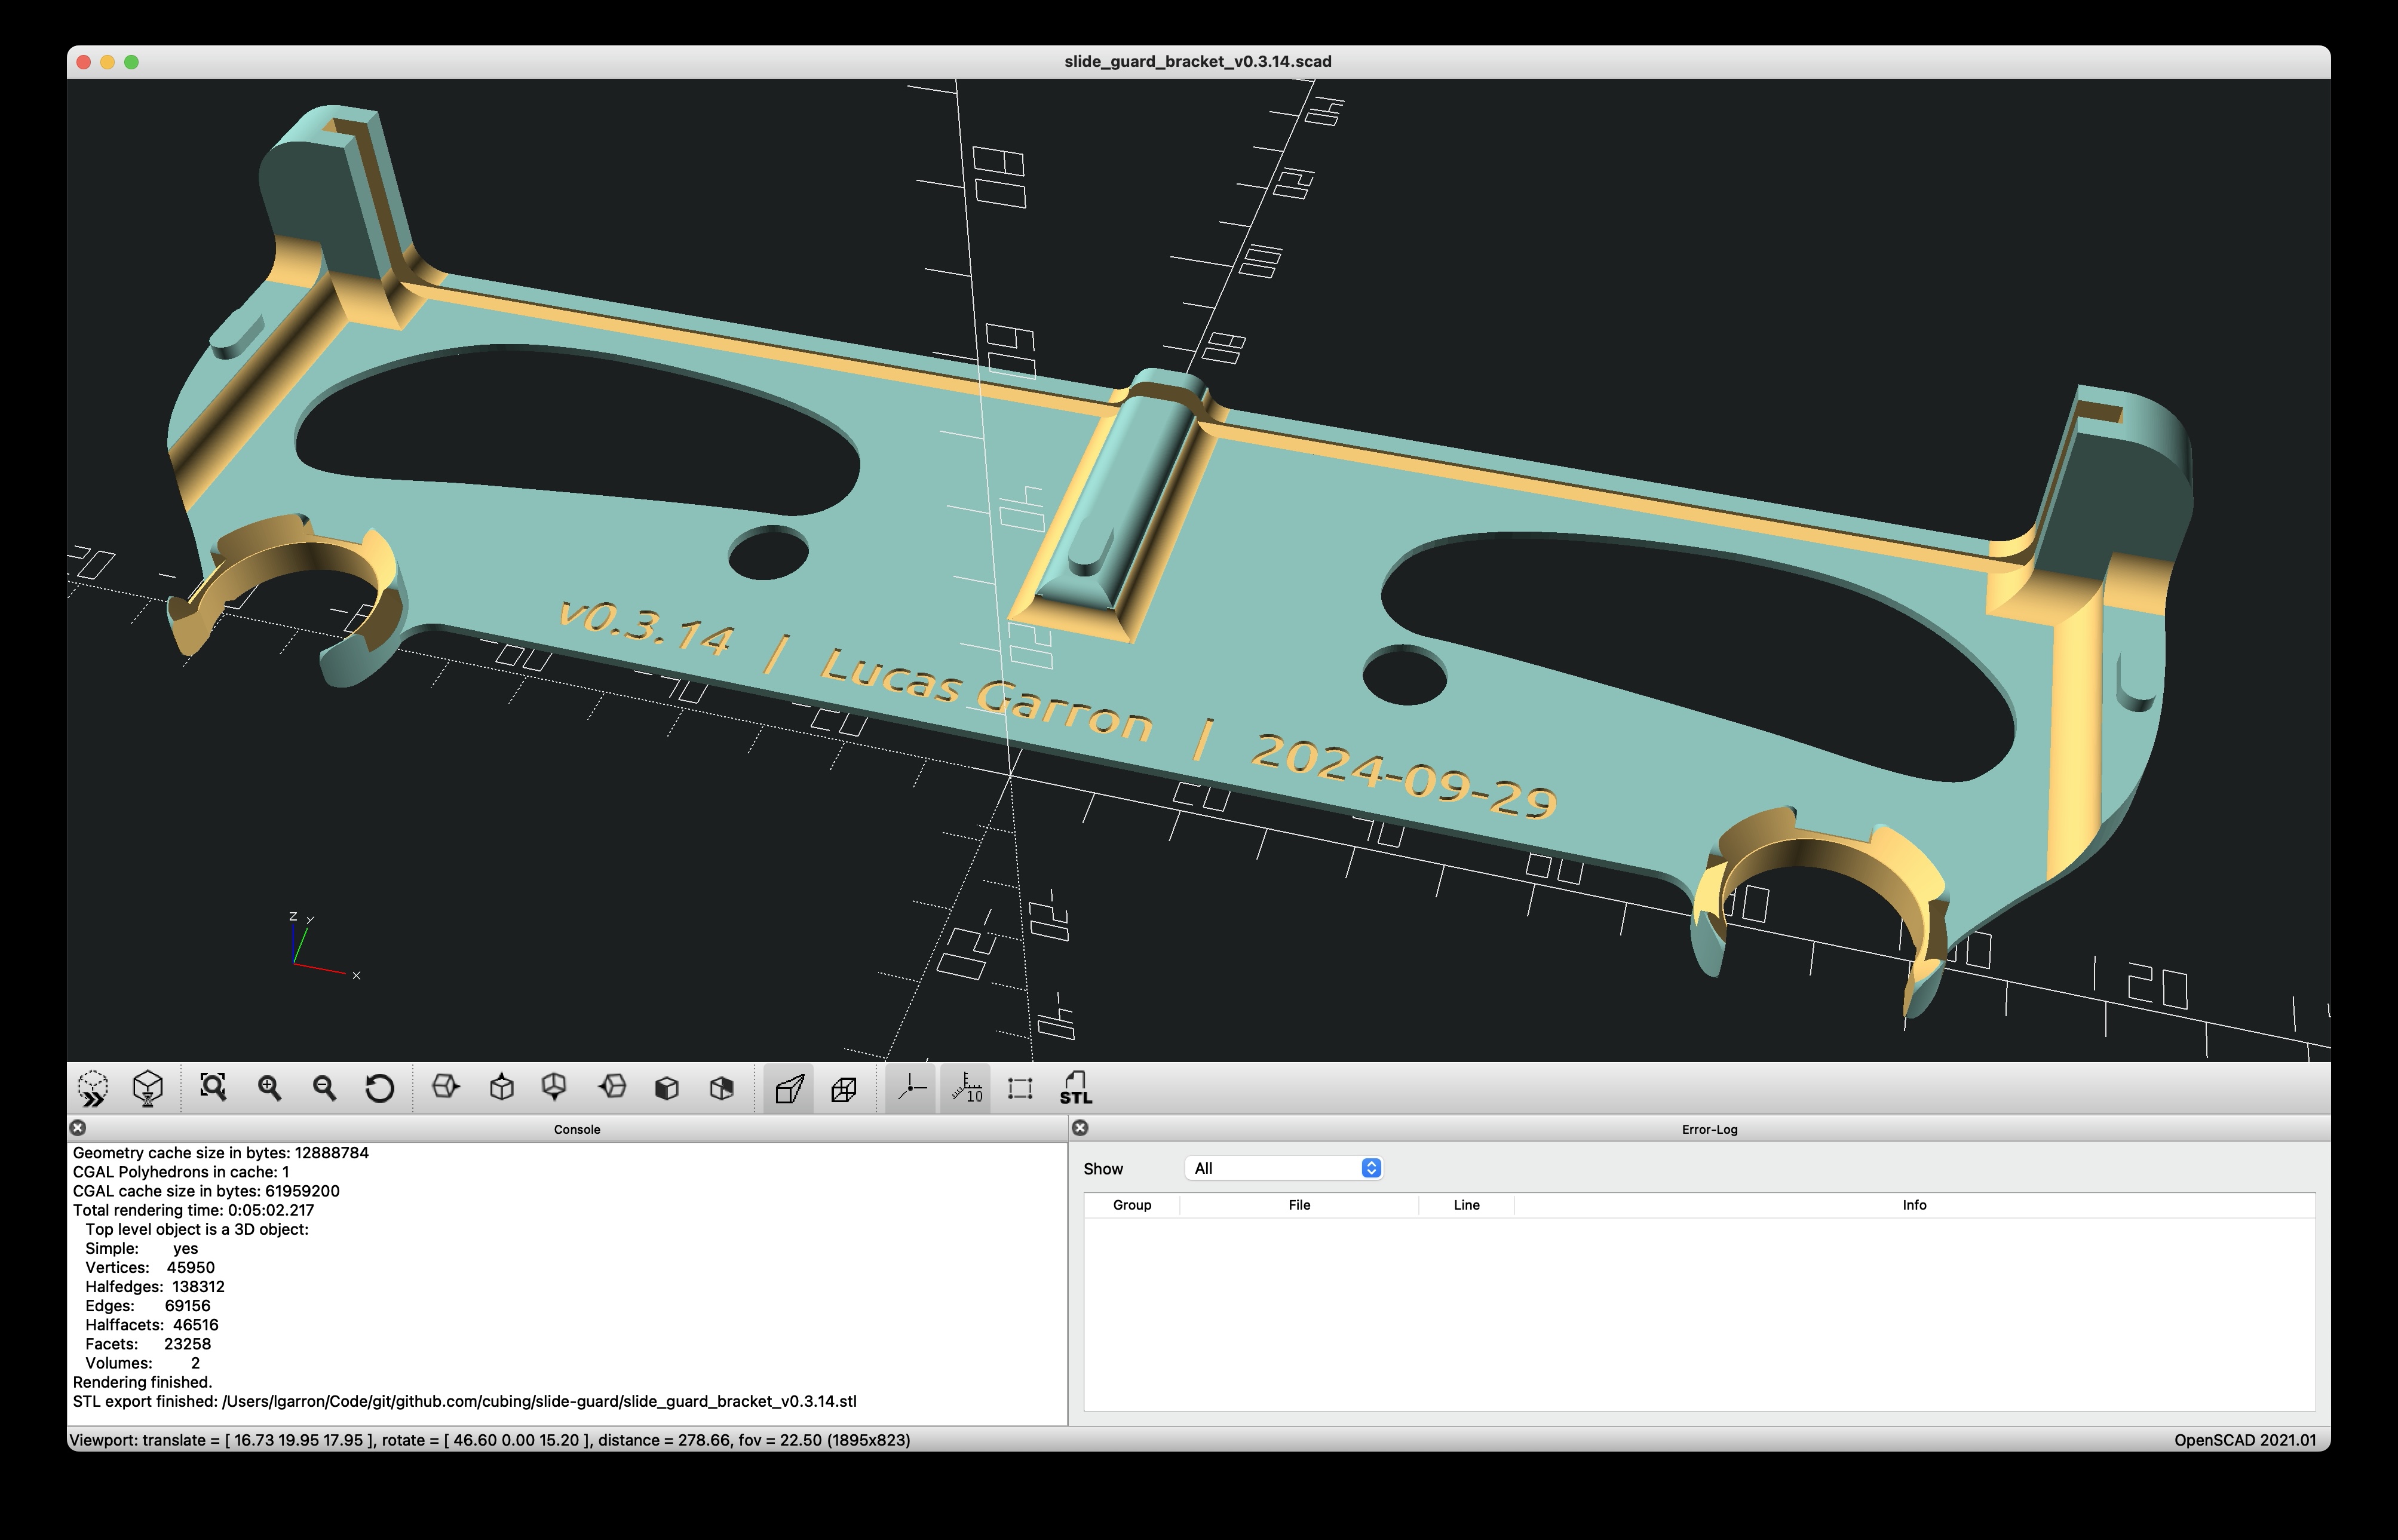Viewport: 2398px width, 1540px height.
Task: Click 'Top level object is a 3D object' line
Action: (x=197, y=1229)
